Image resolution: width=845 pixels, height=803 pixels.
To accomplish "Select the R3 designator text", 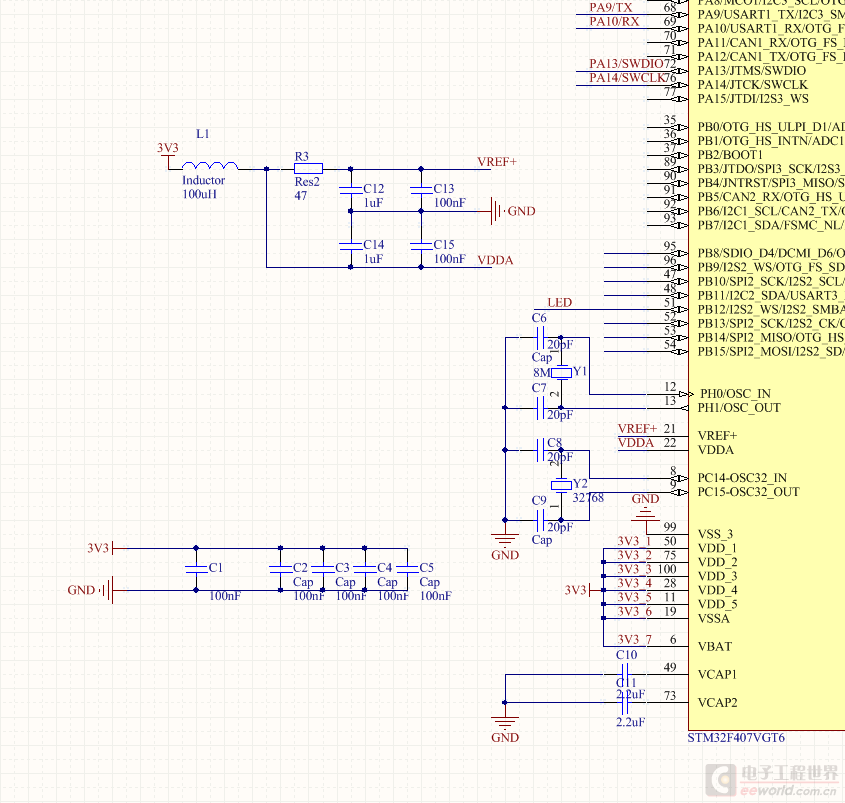I will point(302,156).
